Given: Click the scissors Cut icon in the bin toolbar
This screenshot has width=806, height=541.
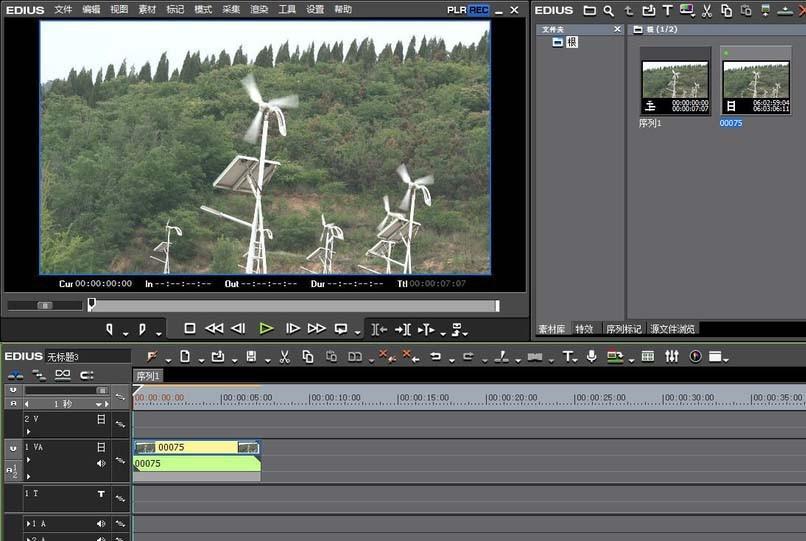Looking at the screenshot, I should [706, 11].
